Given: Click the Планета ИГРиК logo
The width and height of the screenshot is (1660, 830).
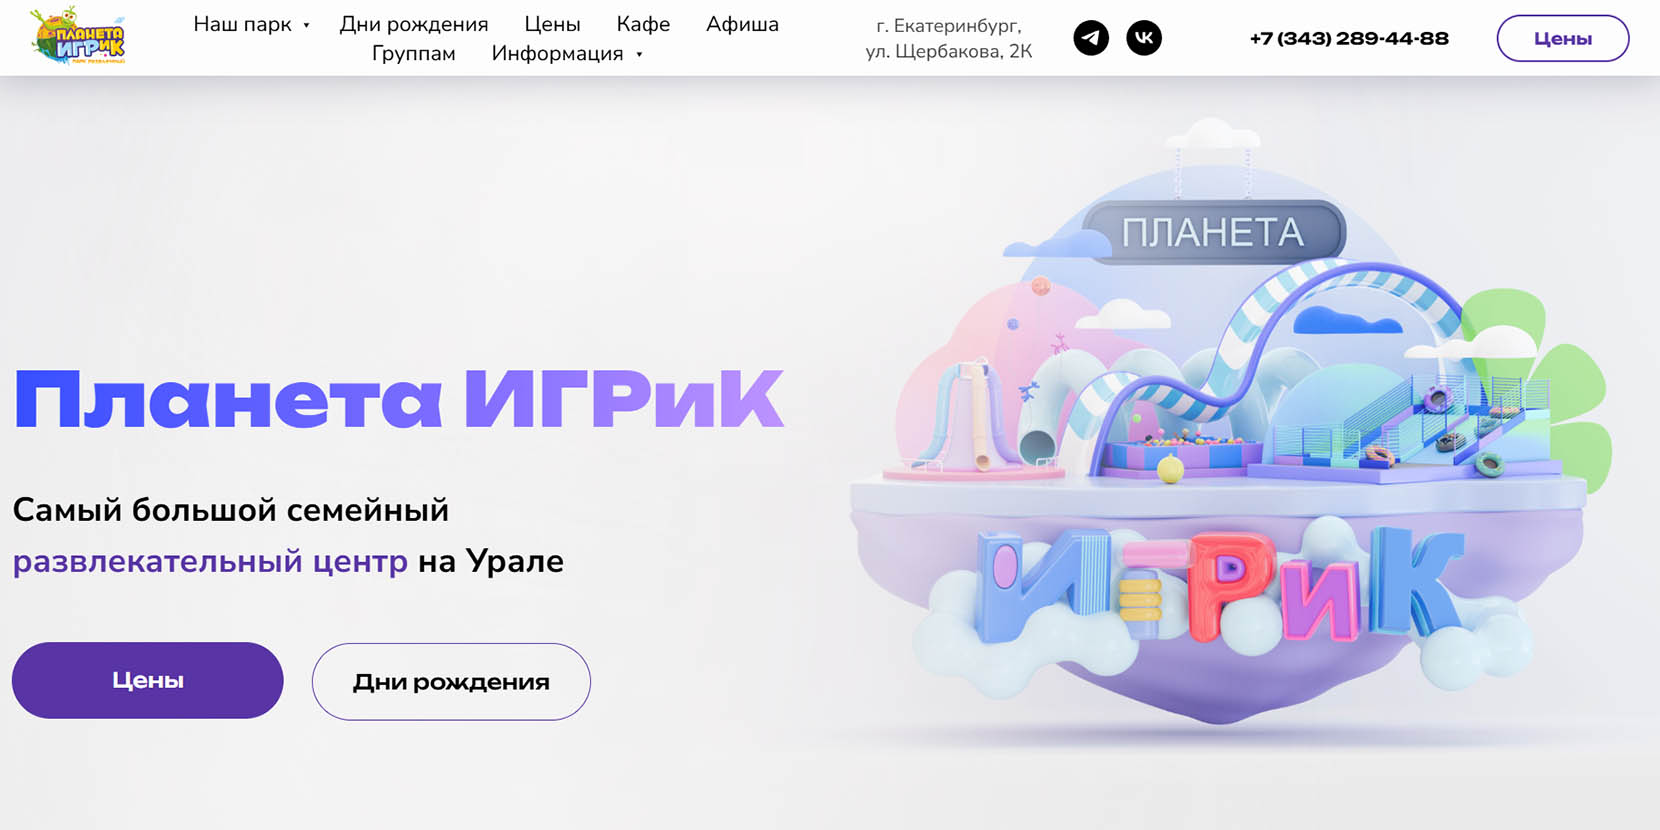Looking at the screenshot, I should tap(78, 36).
